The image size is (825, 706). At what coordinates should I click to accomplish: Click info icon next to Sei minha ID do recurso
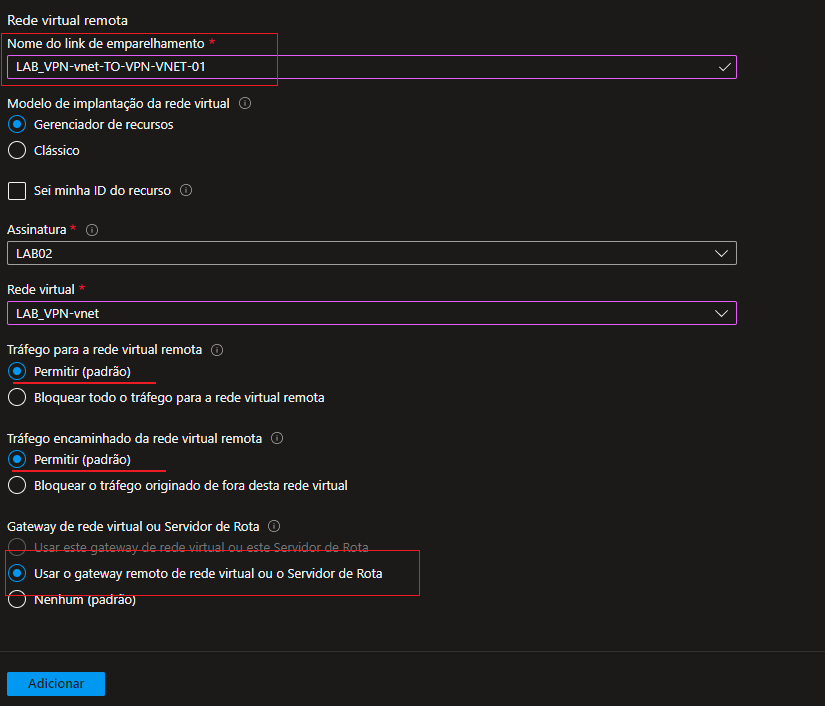[185, 190]
